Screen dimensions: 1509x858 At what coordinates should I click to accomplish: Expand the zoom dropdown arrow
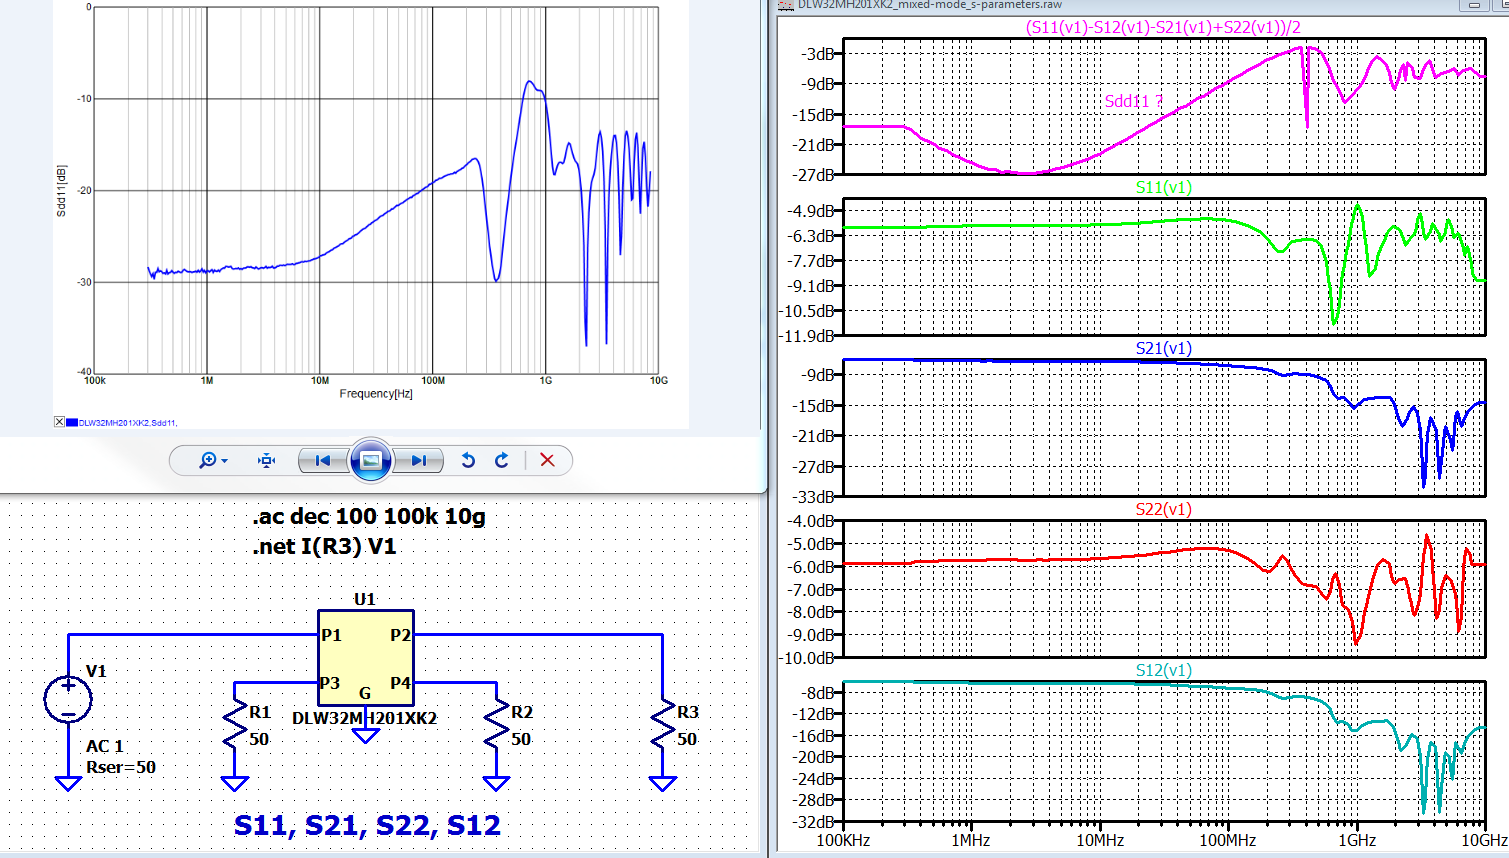(x=225, y=461)
